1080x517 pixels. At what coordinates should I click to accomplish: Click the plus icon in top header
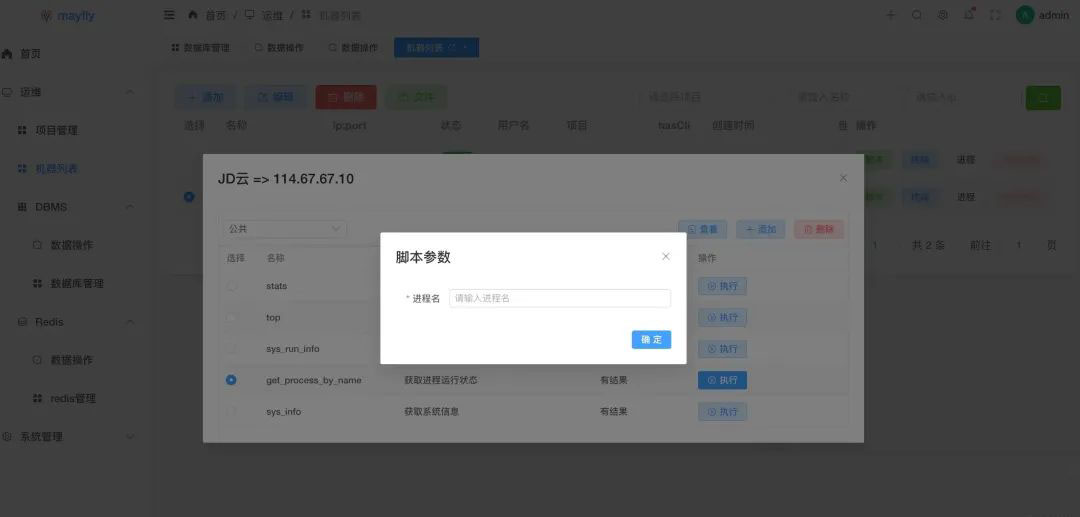891,15
